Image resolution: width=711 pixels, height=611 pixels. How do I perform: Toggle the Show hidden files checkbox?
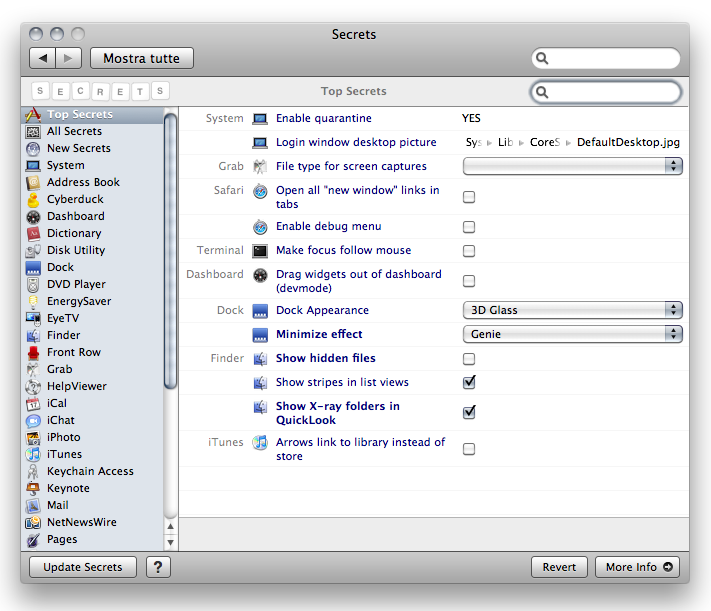coord(469,359)
